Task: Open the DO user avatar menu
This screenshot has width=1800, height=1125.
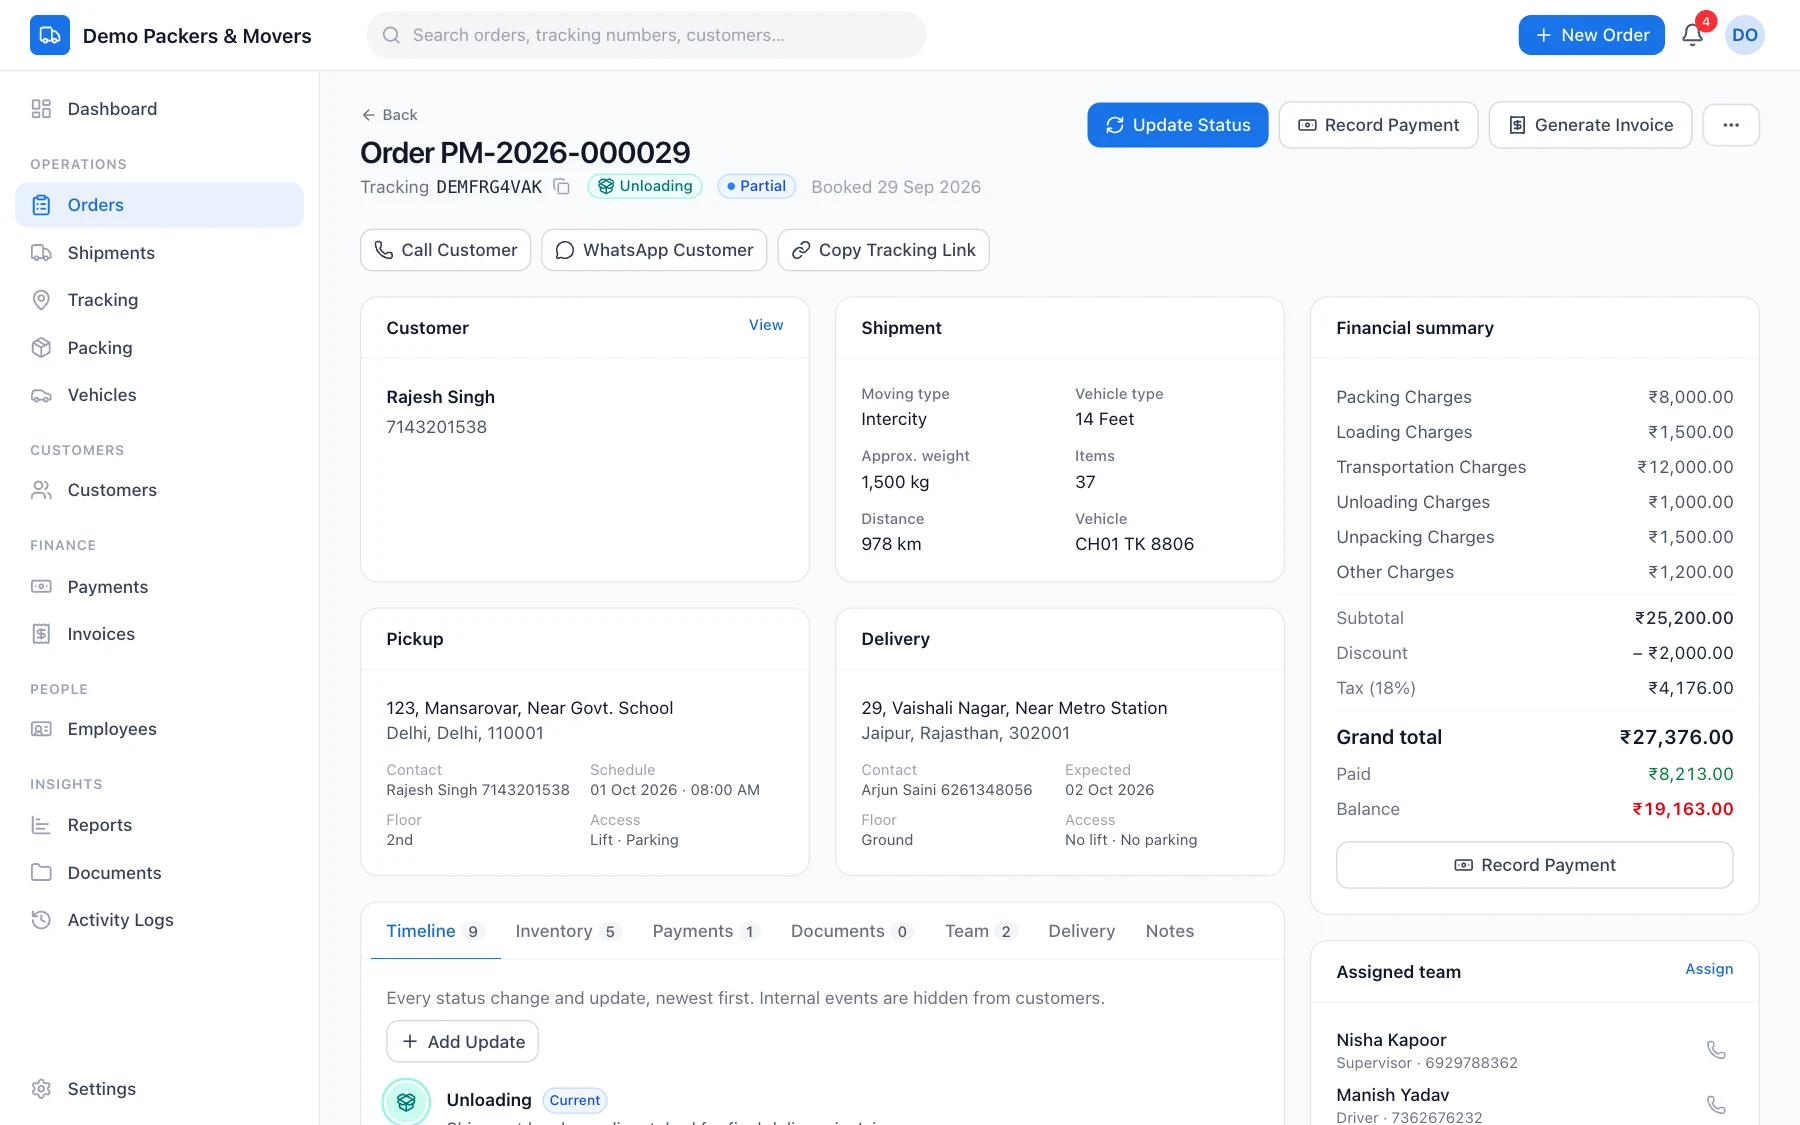Action: click(1745, 35)
